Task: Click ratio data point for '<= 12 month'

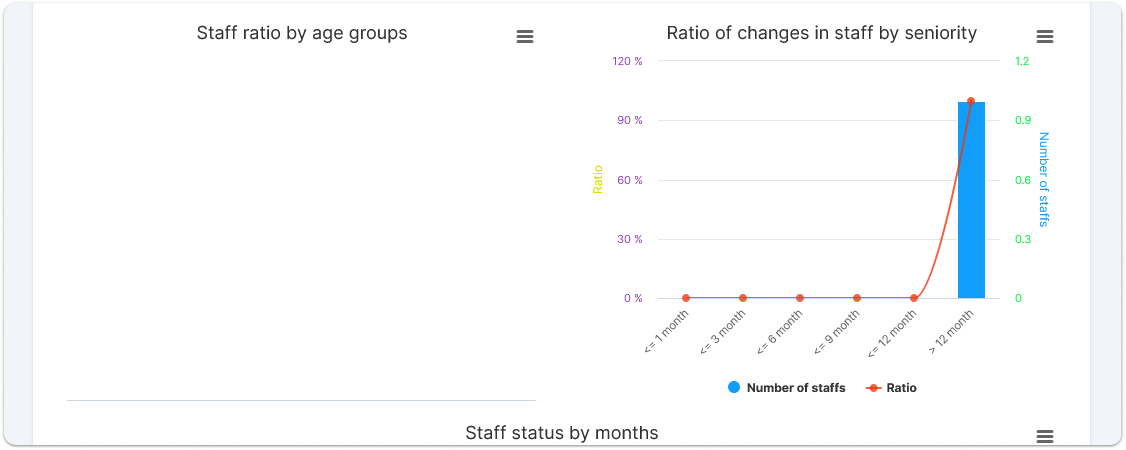Action: point(914,298)
